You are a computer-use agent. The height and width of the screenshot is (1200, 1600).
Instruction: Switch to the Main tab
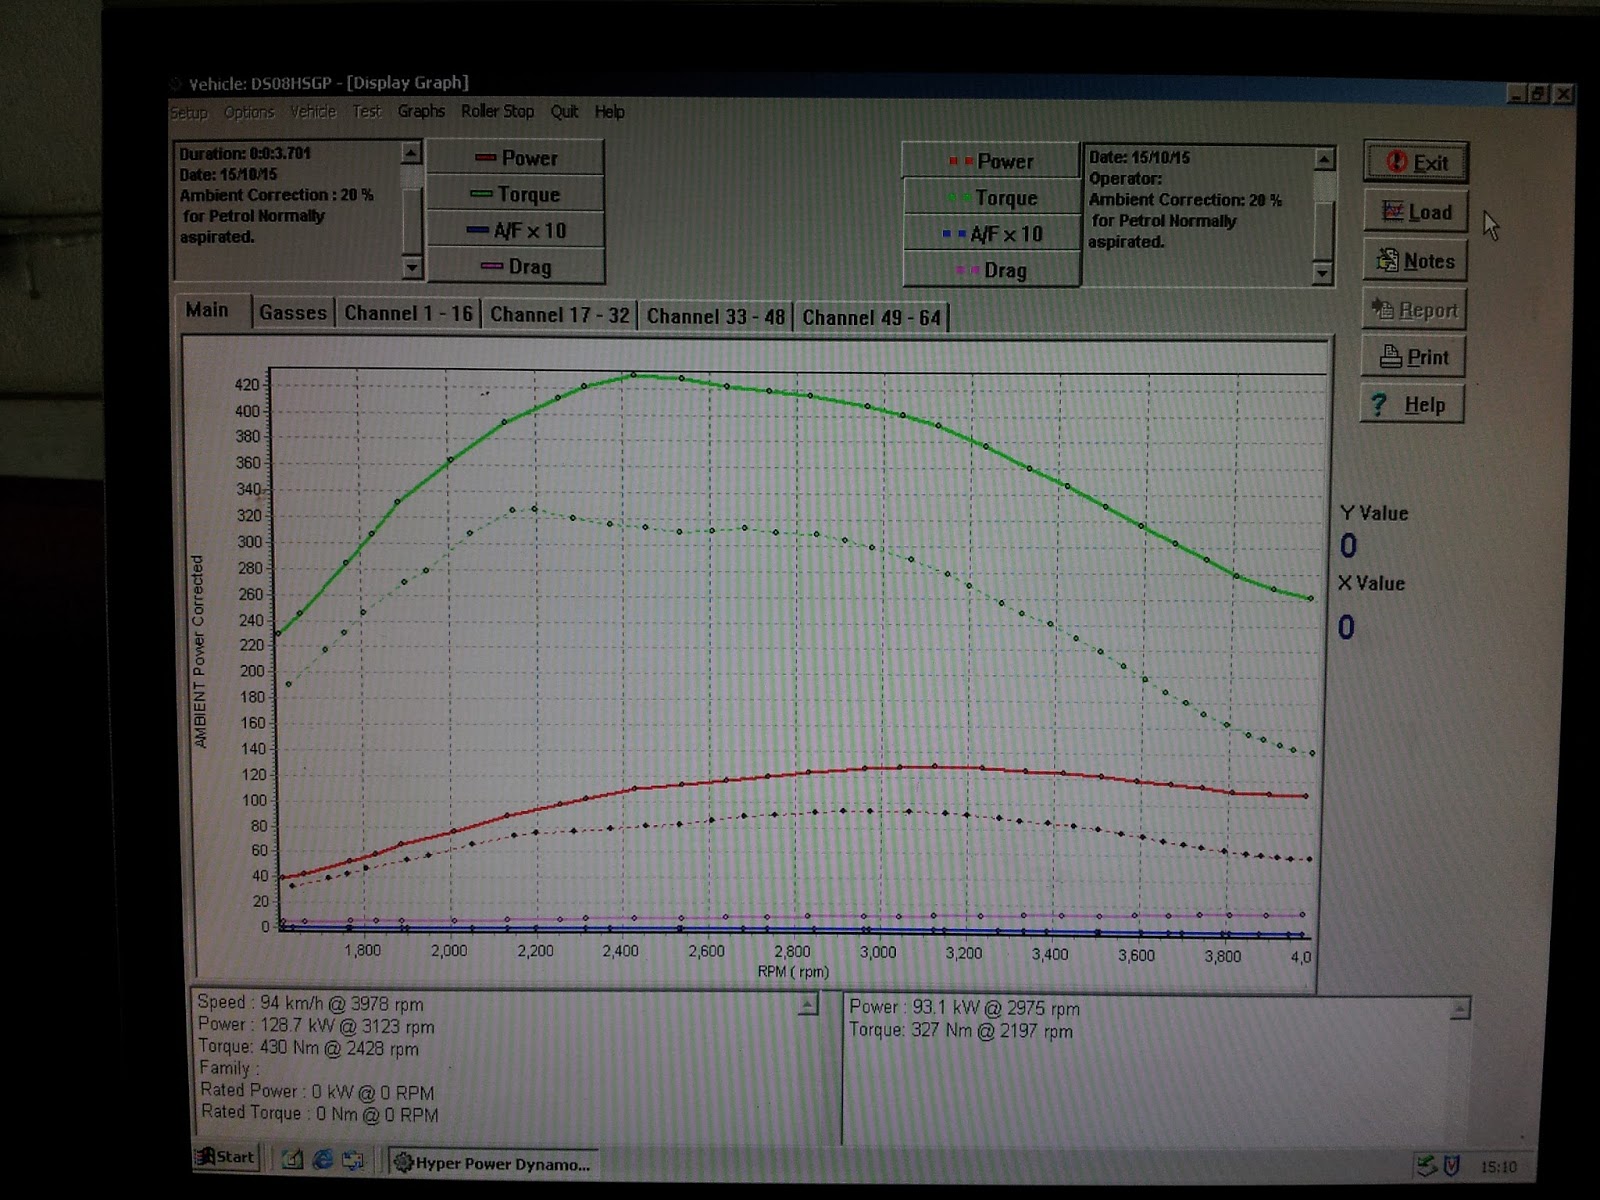(207, 310)
